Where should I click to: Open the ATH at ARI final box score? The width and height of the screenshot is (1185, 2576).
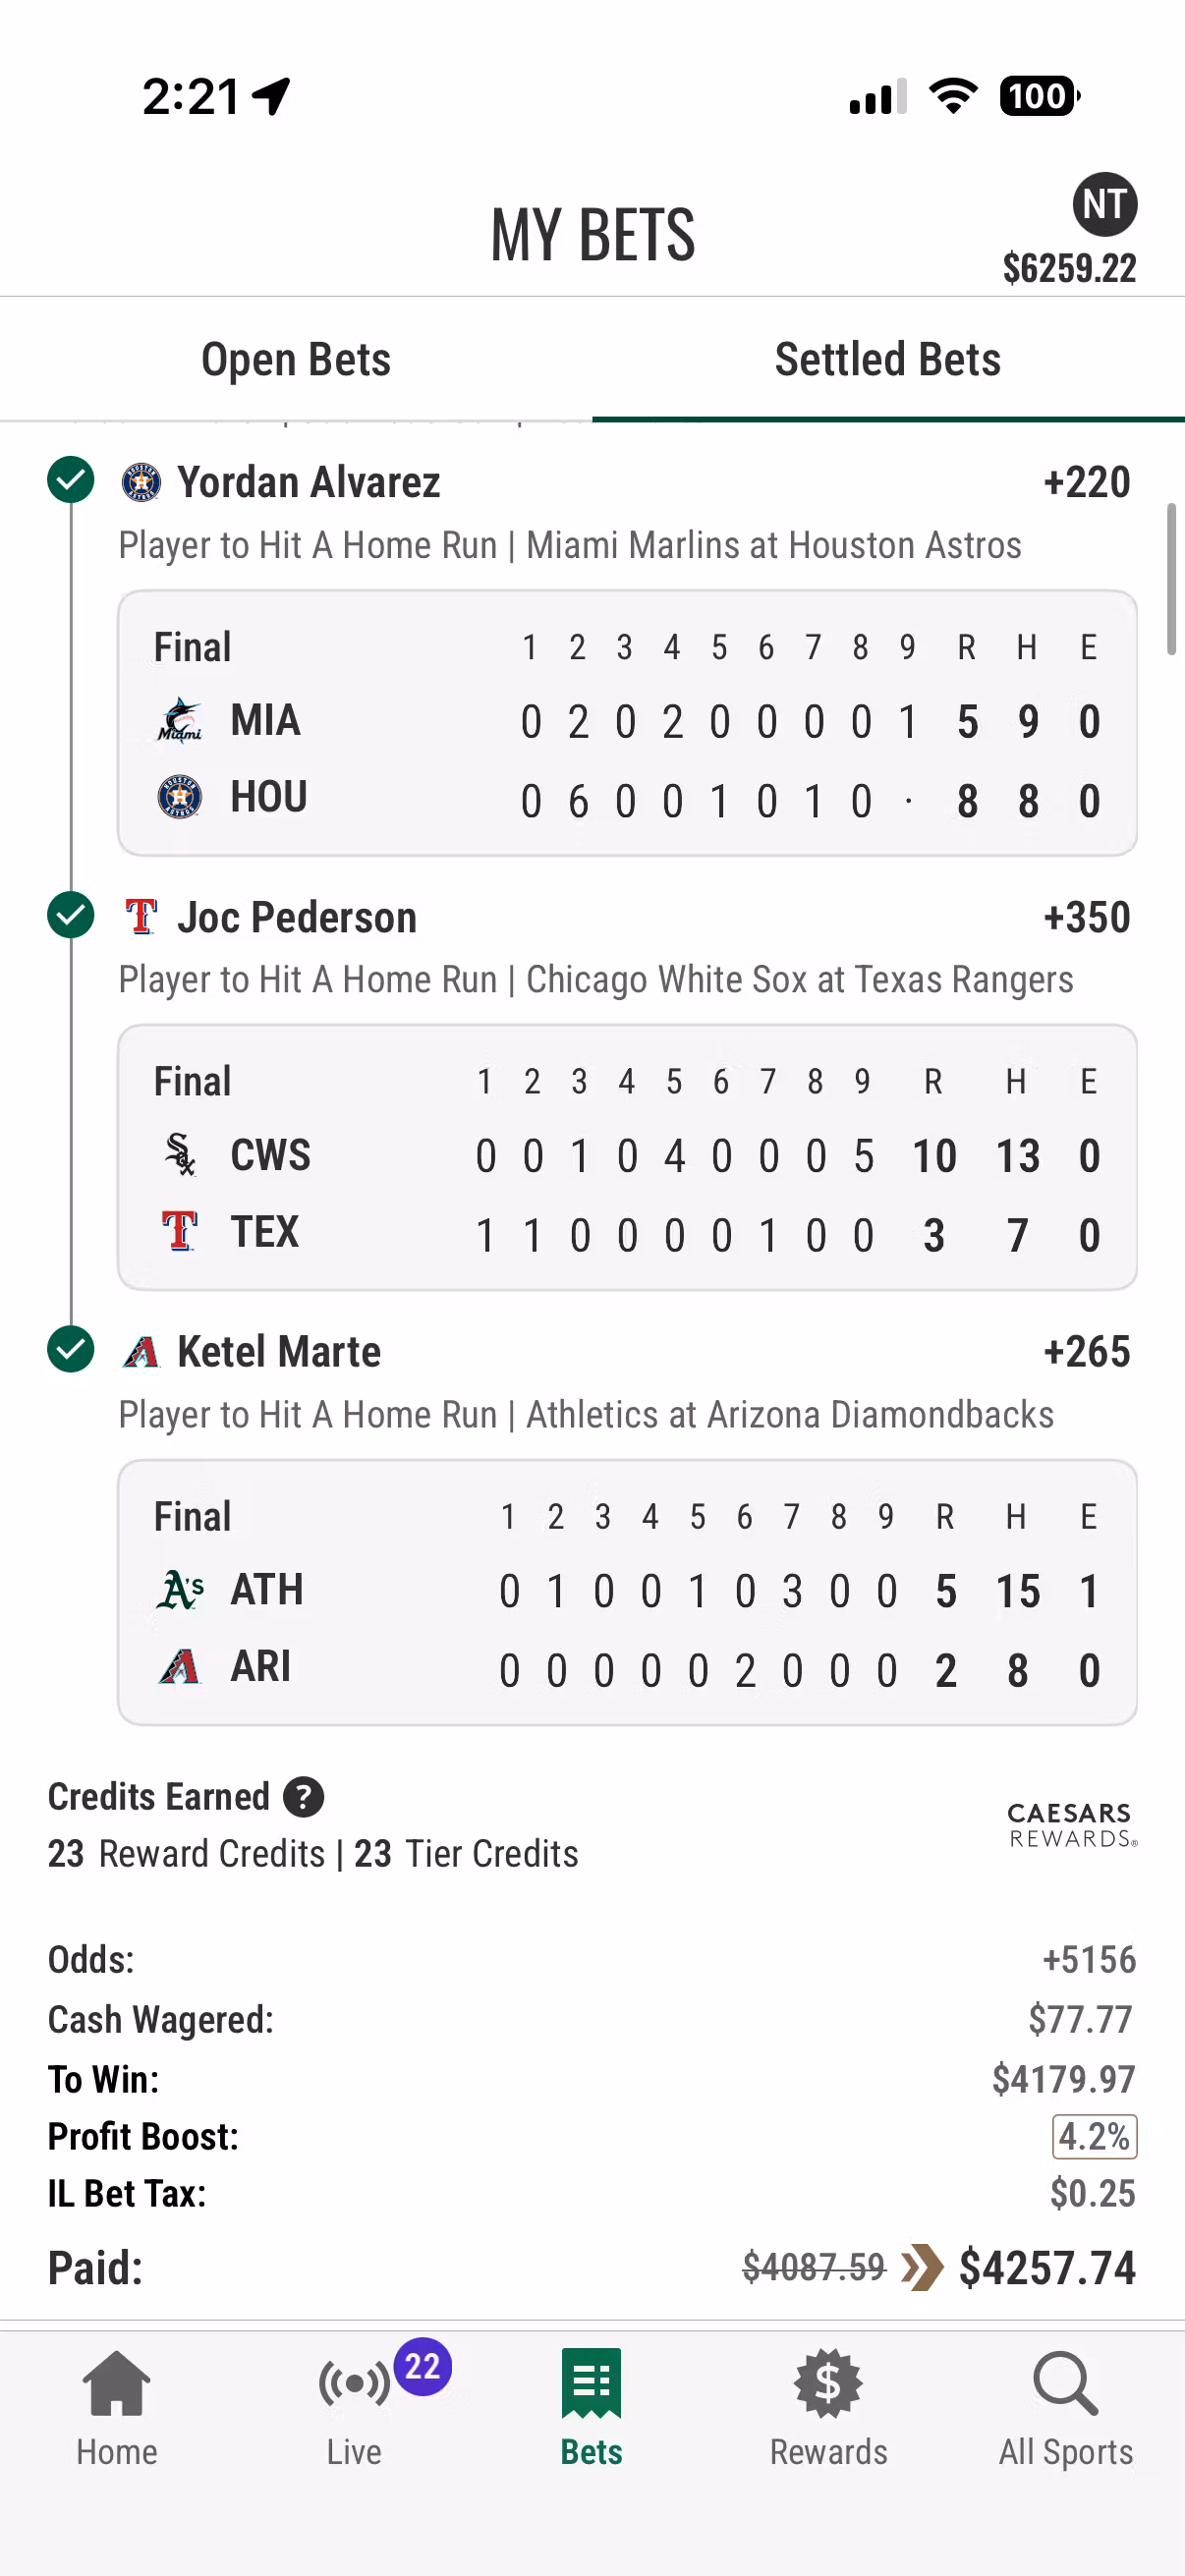(627, 1592)
